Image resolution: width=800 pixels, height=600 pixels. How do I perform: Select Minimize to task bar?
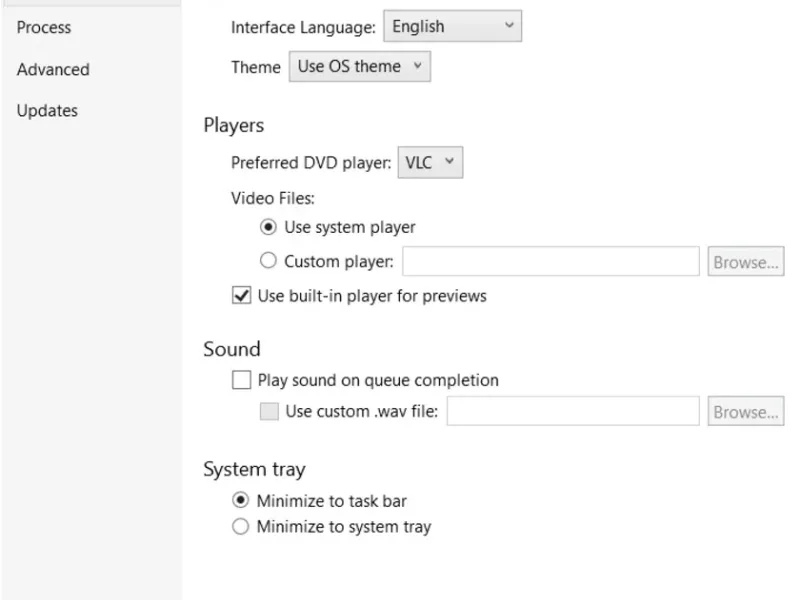point(240,501)
